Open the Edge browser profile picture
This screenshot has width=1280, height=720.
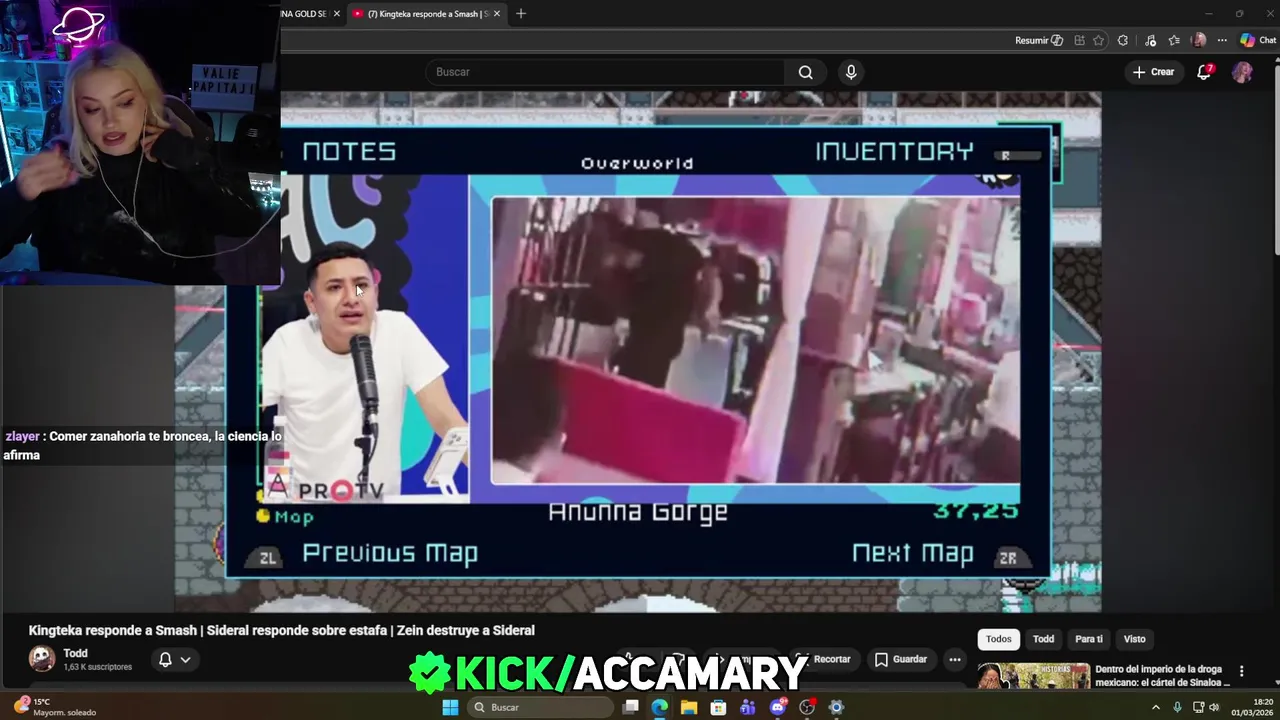pos(1199,40)
